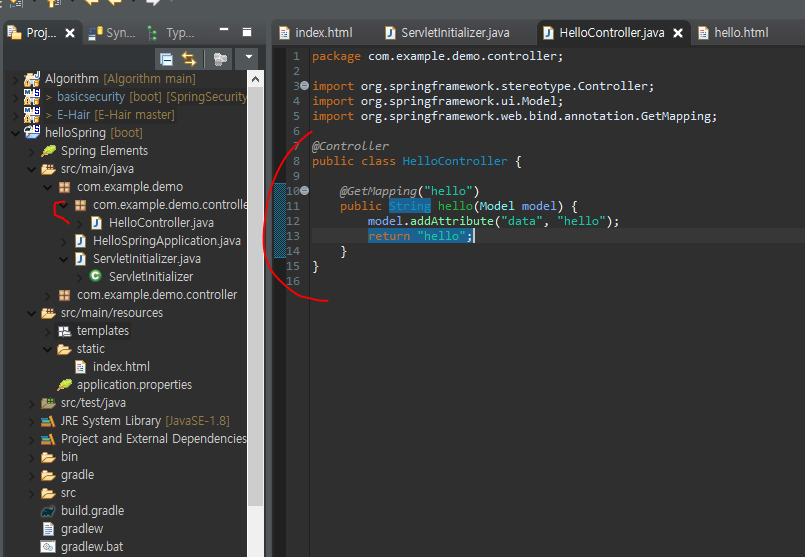Click the templates folder icon

[x=64, y=331]
